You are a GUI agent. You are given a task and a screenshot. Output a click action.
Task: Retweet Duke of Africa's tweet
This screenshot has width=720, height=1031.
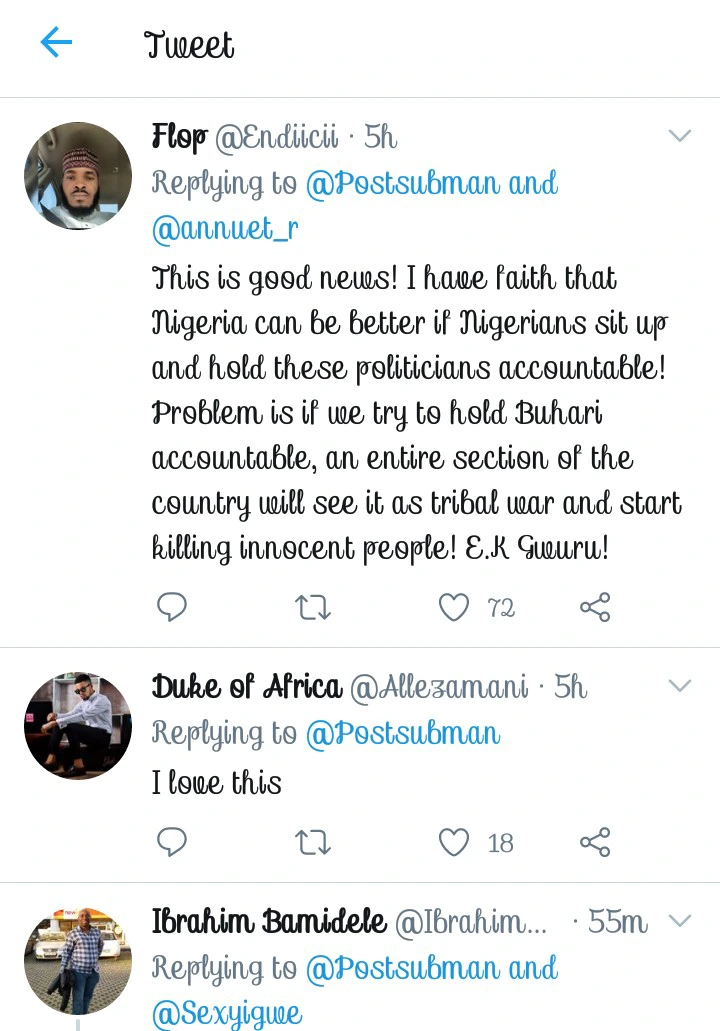click(x=313, y=842)
